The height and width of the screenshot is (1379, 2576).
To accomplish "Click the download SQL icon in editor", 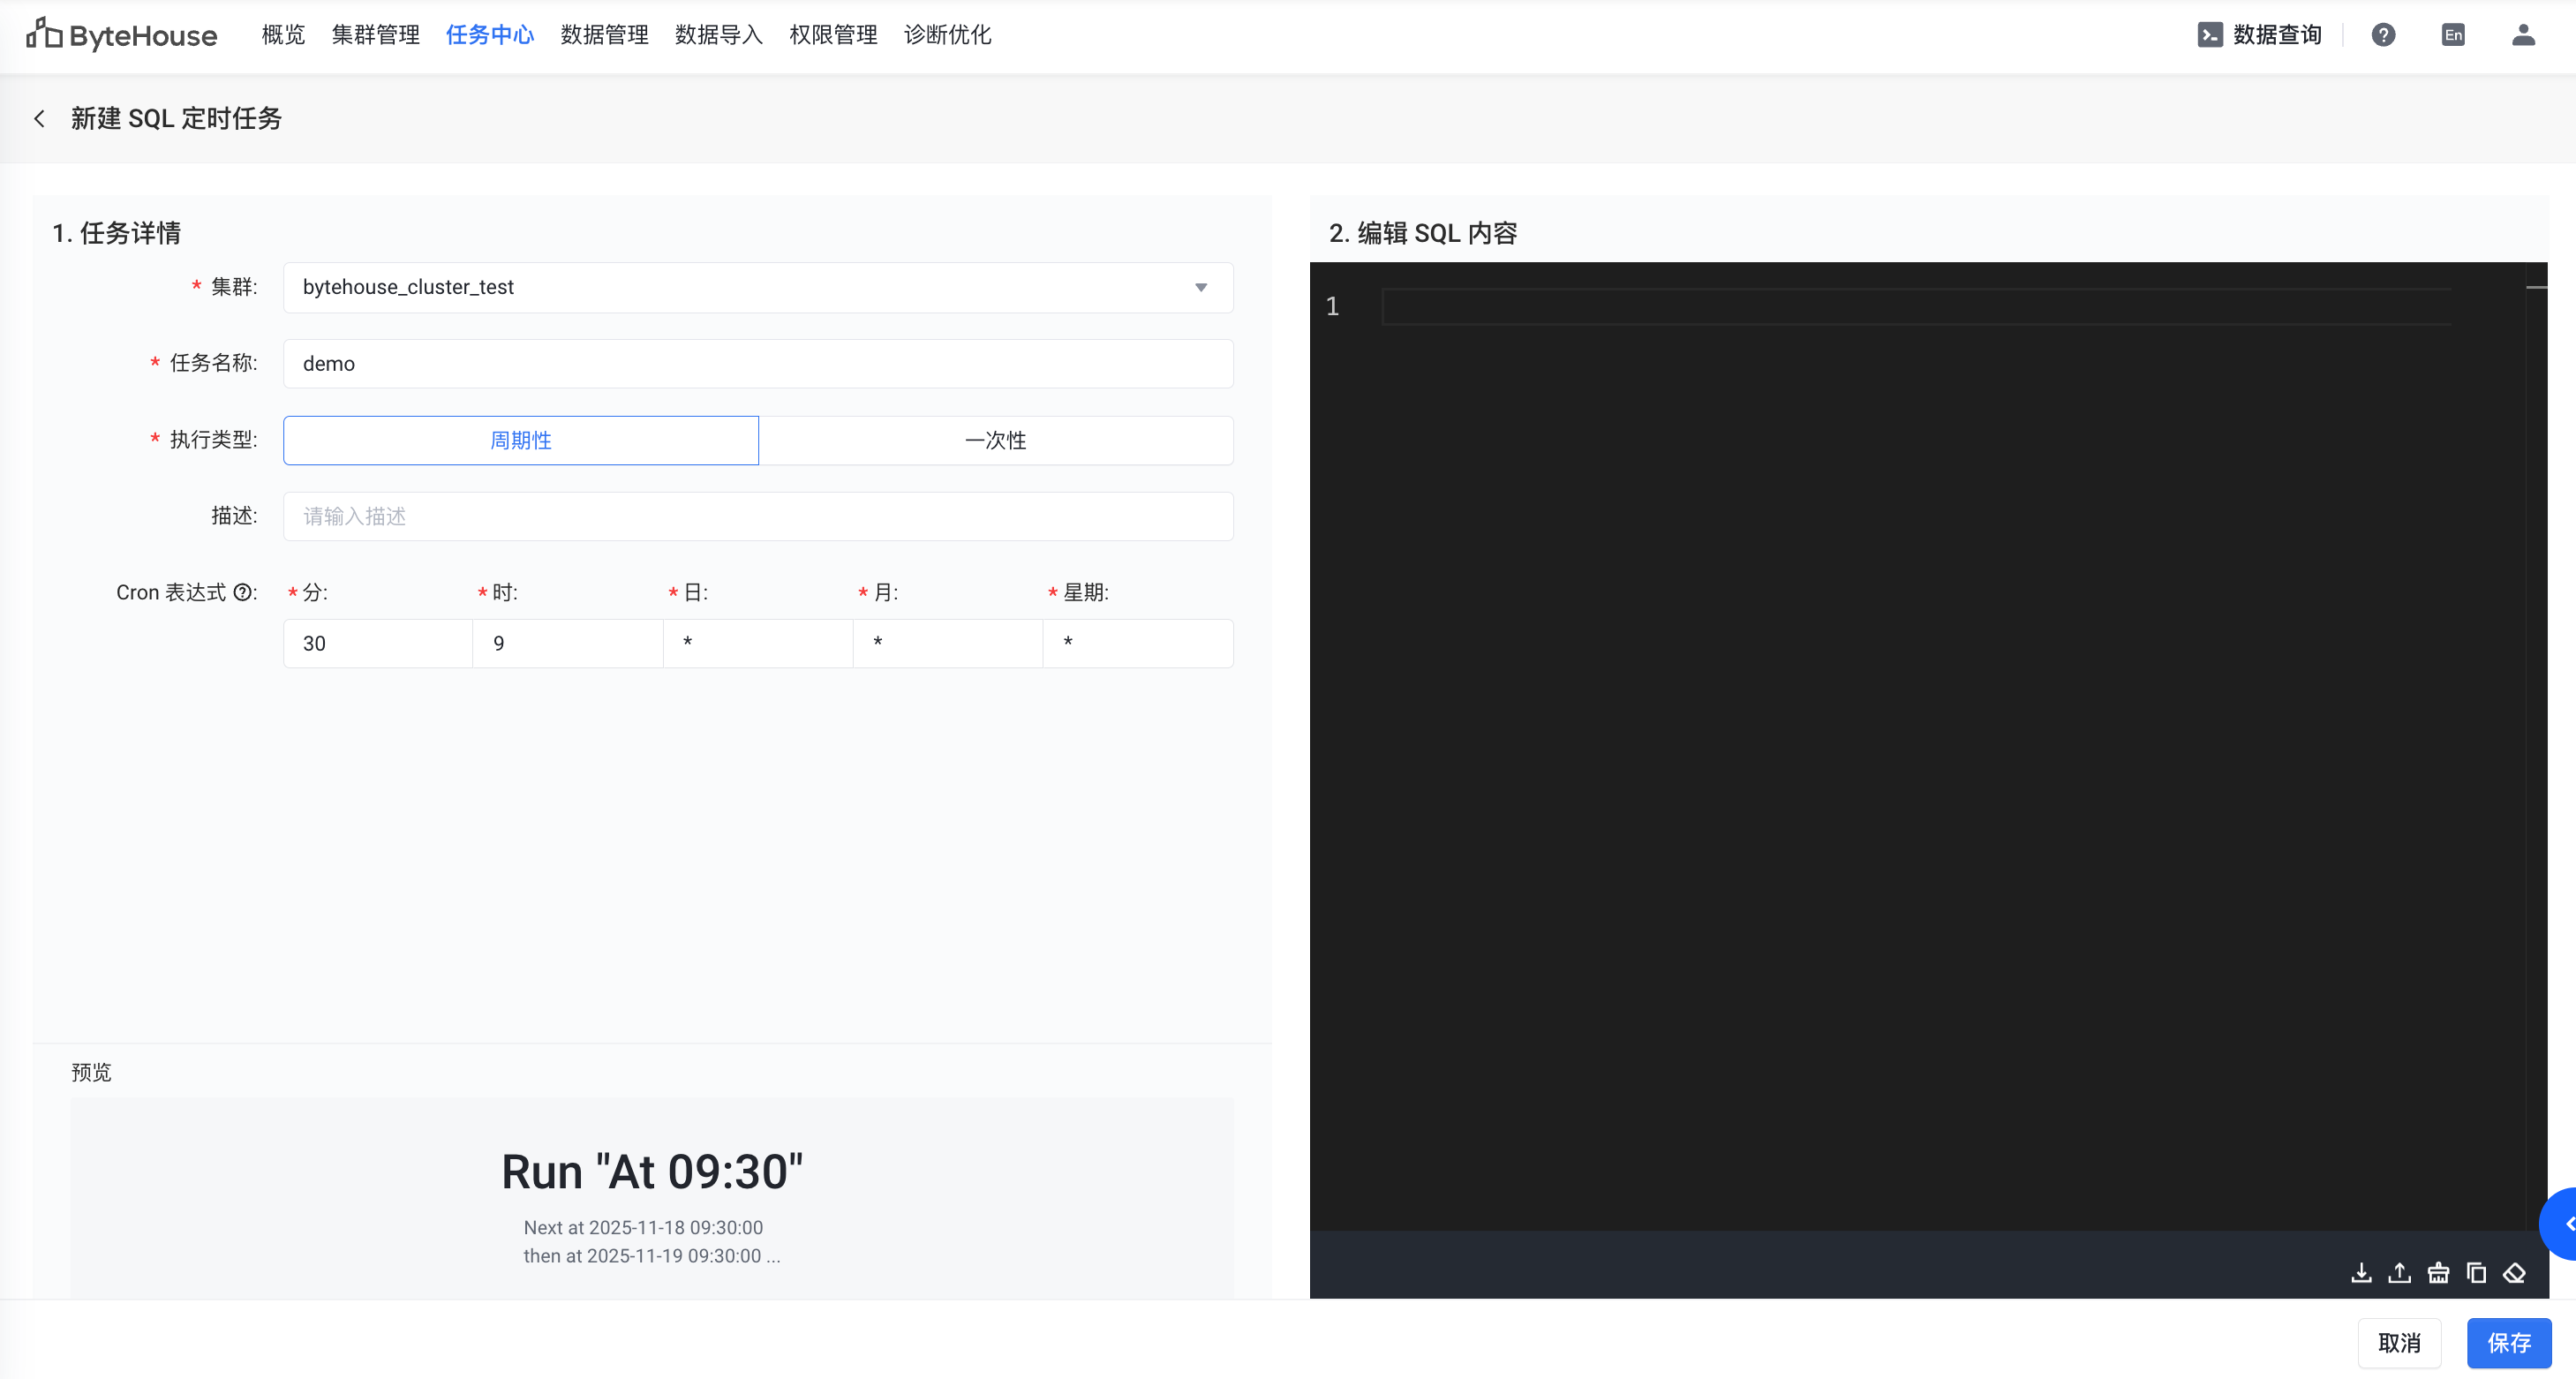I will [2361, 1273].
